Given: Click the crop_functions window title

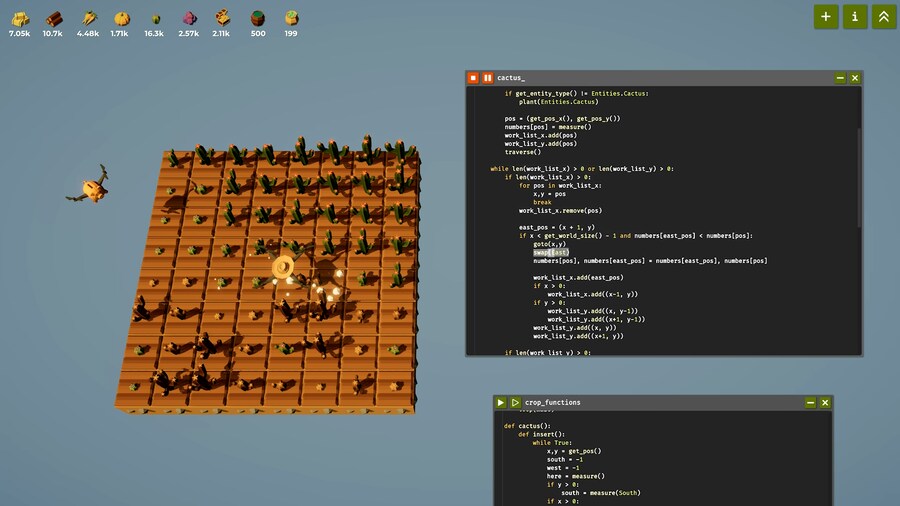Looking at the screenshot, I should click(552, 402).
